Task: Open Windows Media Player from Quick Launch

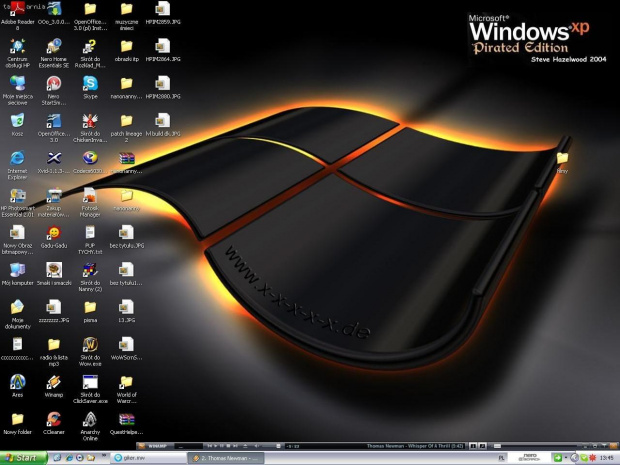Action: click(x=79, y=457)
